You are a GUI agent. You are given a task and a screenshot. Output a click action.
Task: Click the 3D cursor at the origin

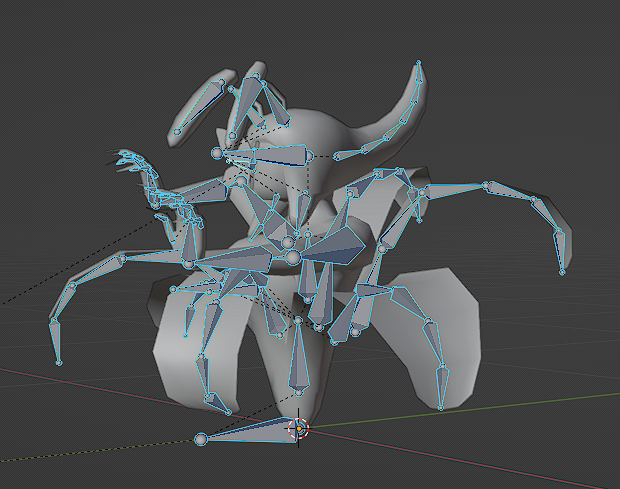click(x=298, y=428)
